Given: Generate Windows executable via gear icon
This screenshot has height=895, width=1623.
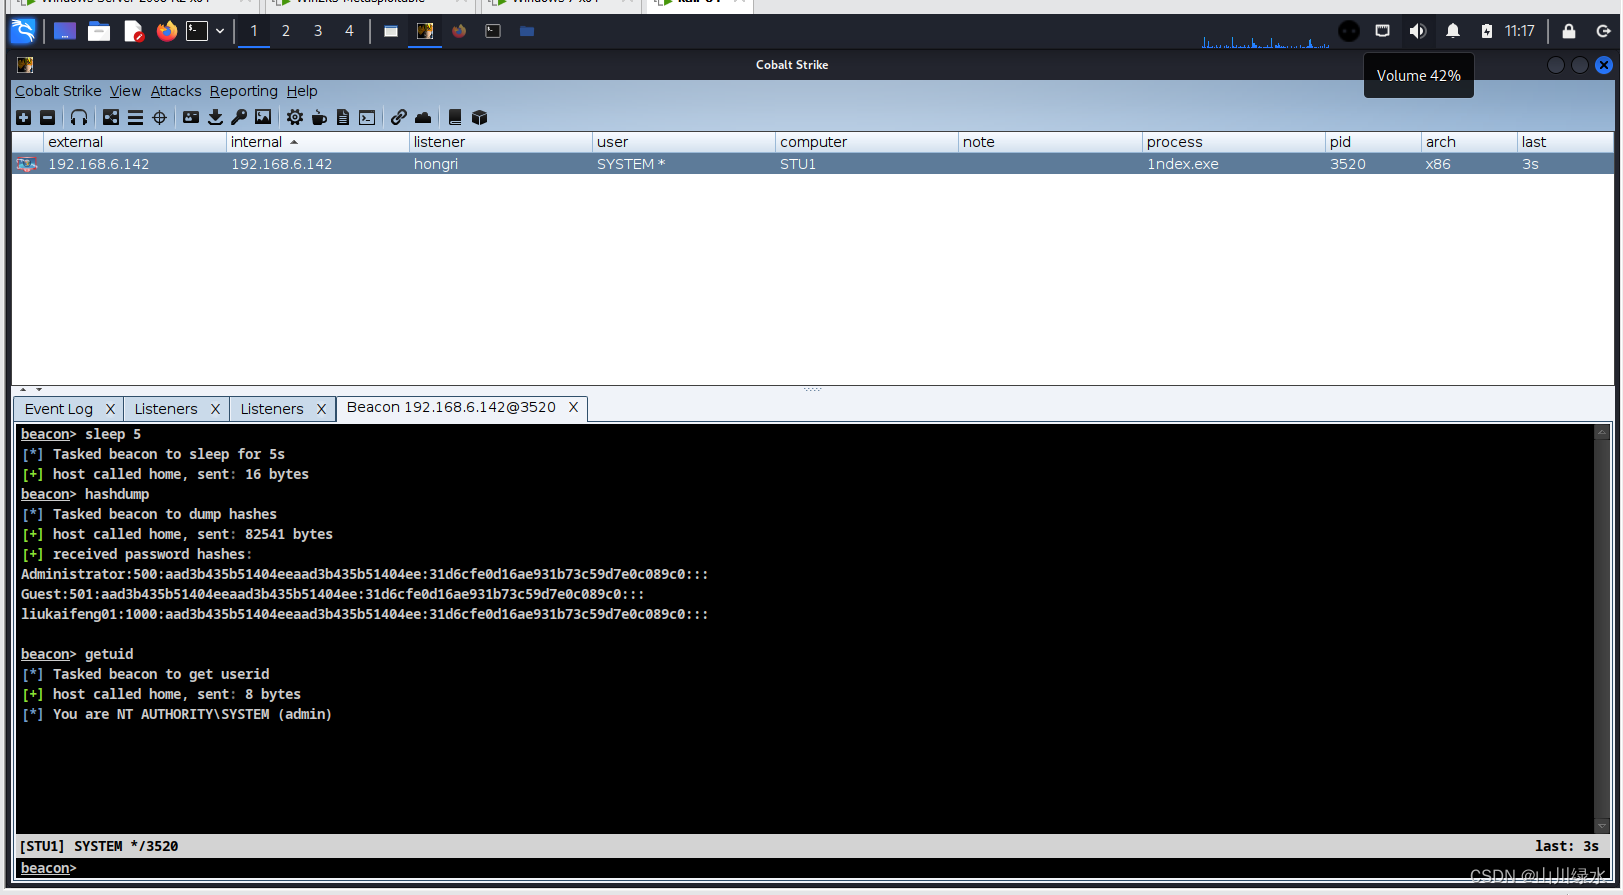Looking at the screenshot, I should [295, 117].
